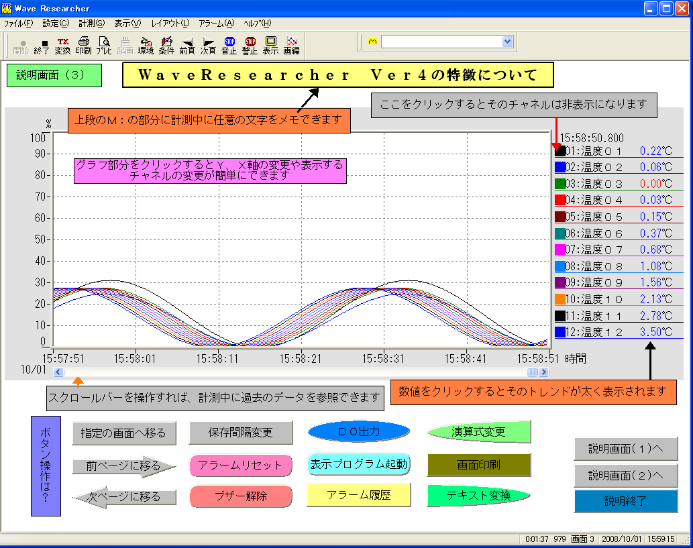The height and width of the screenshot is (548, 693).
Task: Go to 説明画面(2)へ
Action: point(626,476)
